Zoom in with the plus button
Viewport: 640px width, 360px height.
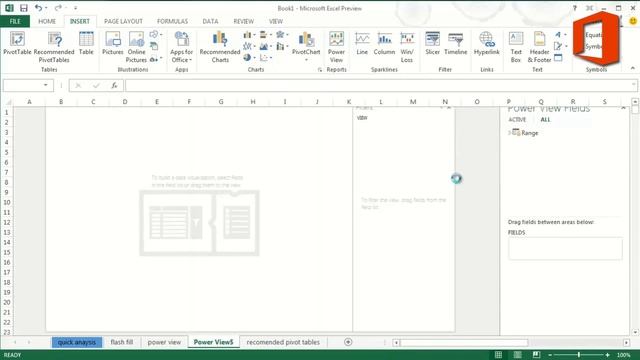pos(608,355)
